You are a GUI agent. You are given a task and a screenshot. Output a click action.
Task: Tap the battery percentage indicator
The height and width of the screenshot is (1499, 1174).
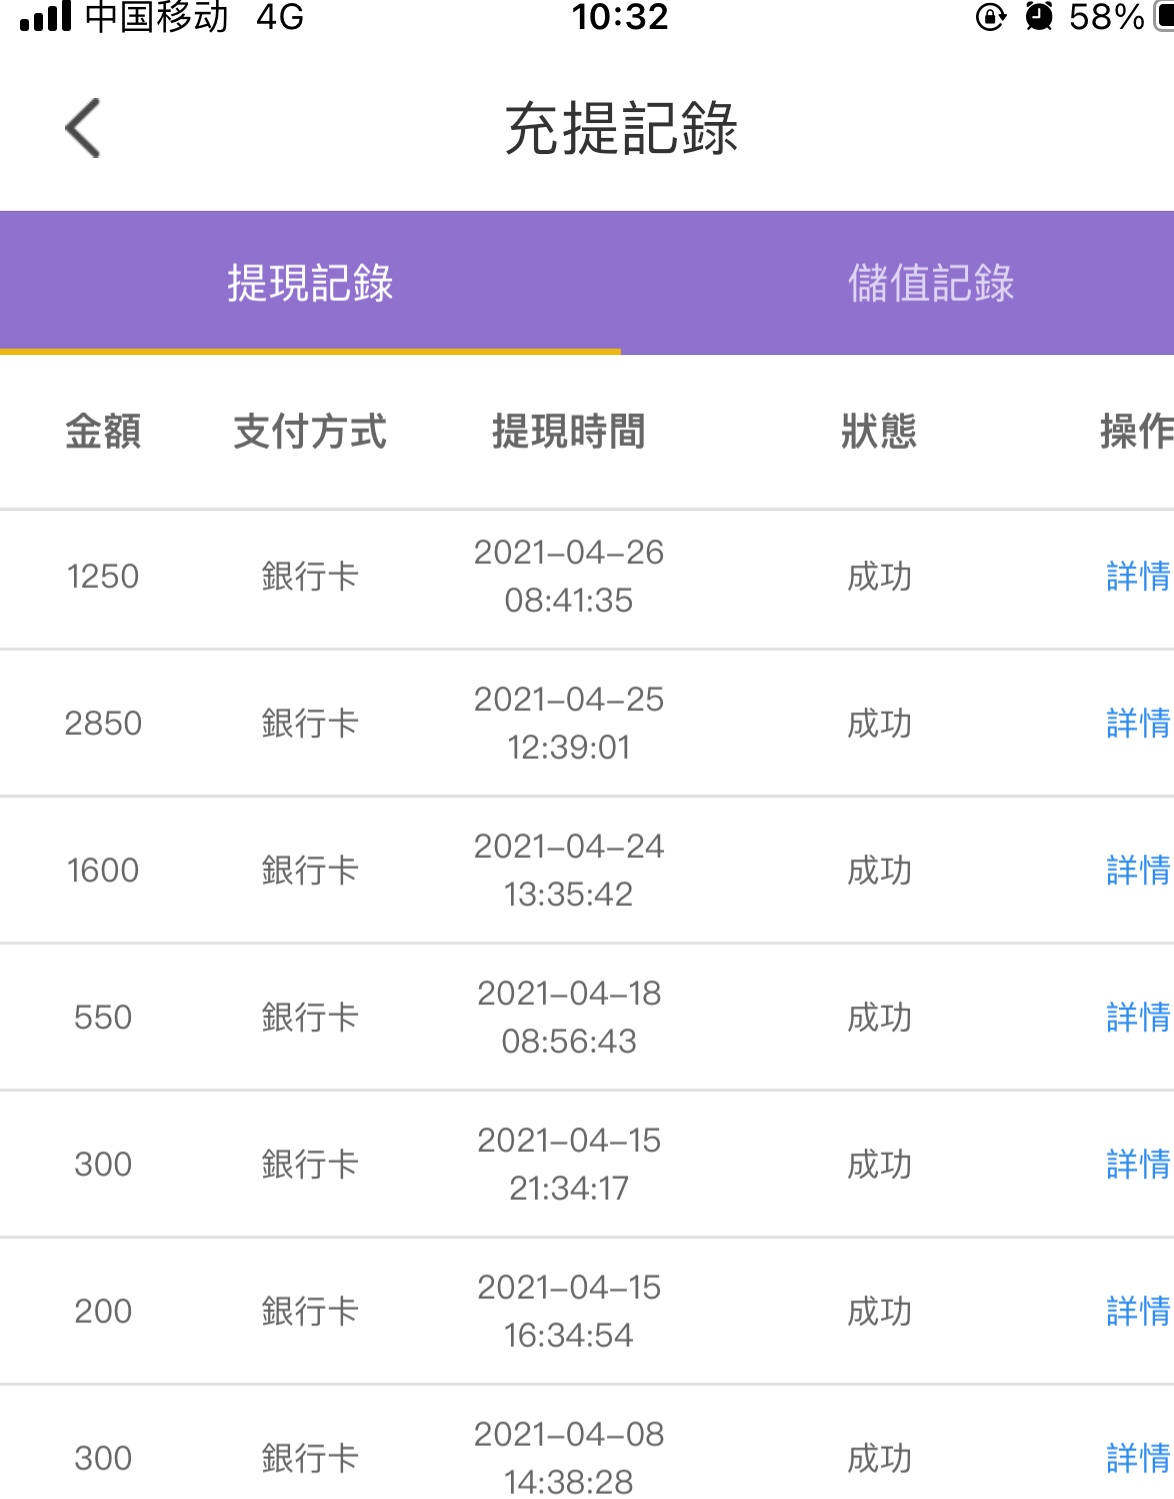(1106, 16)
